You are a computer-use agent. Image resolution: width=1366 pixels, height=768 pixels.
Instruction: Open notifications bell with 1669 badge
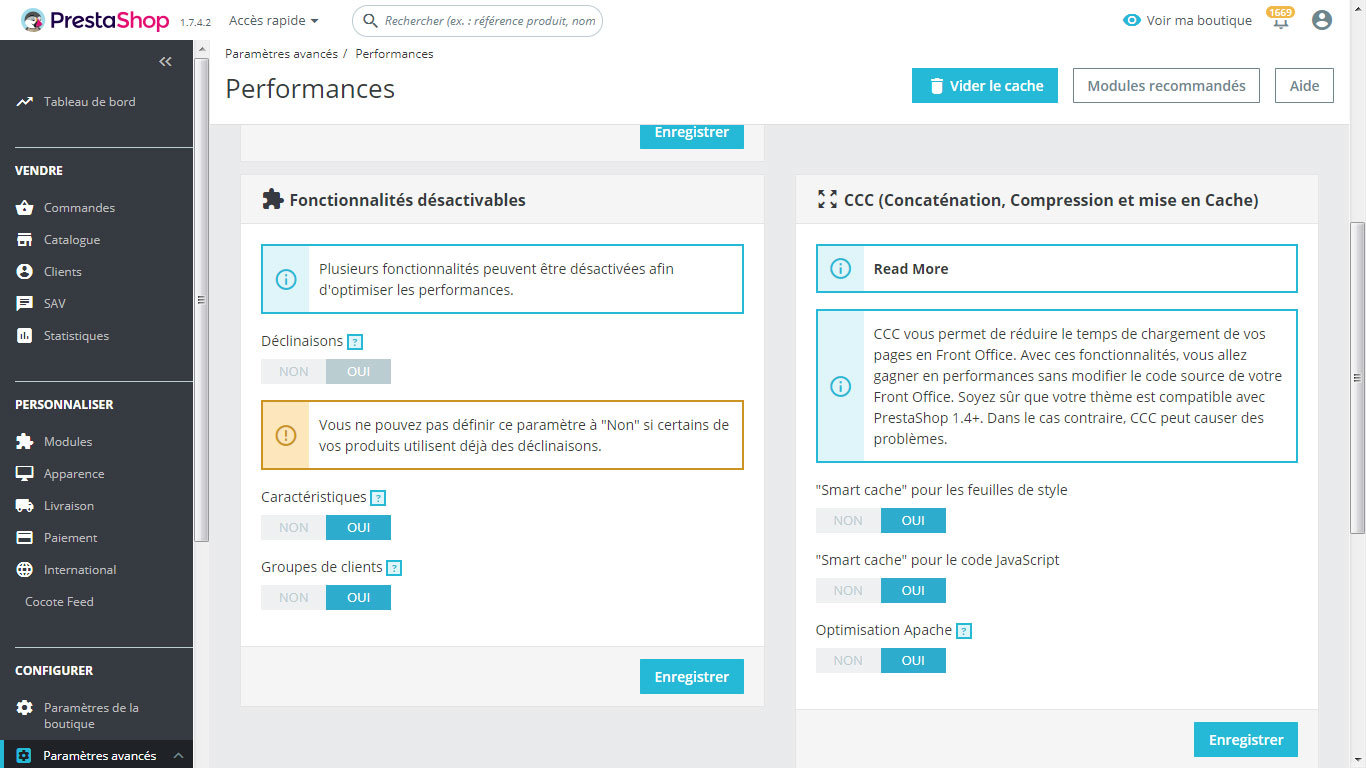[x=1280, y=19]
